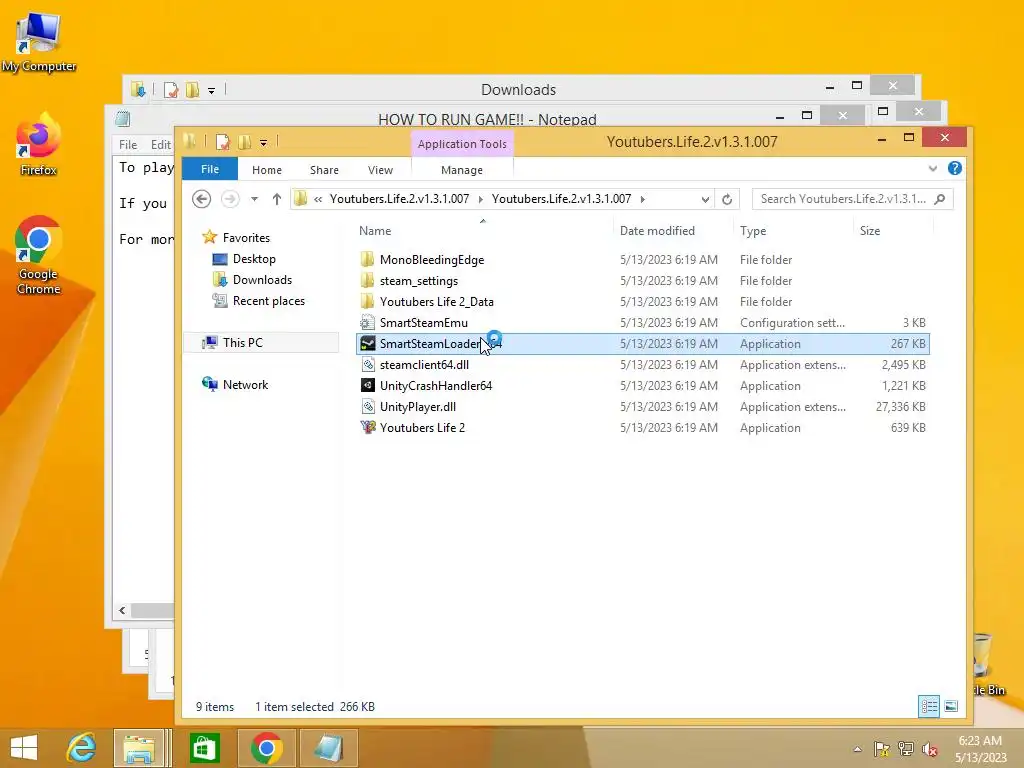This screenshot has width=1024, height=768.
Task: Refresh the current folder view
Action: 727,199
